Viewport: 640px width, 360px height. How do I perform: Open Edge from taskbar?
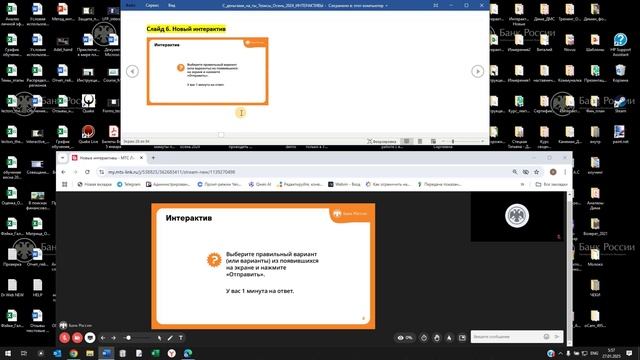point(188,353)
